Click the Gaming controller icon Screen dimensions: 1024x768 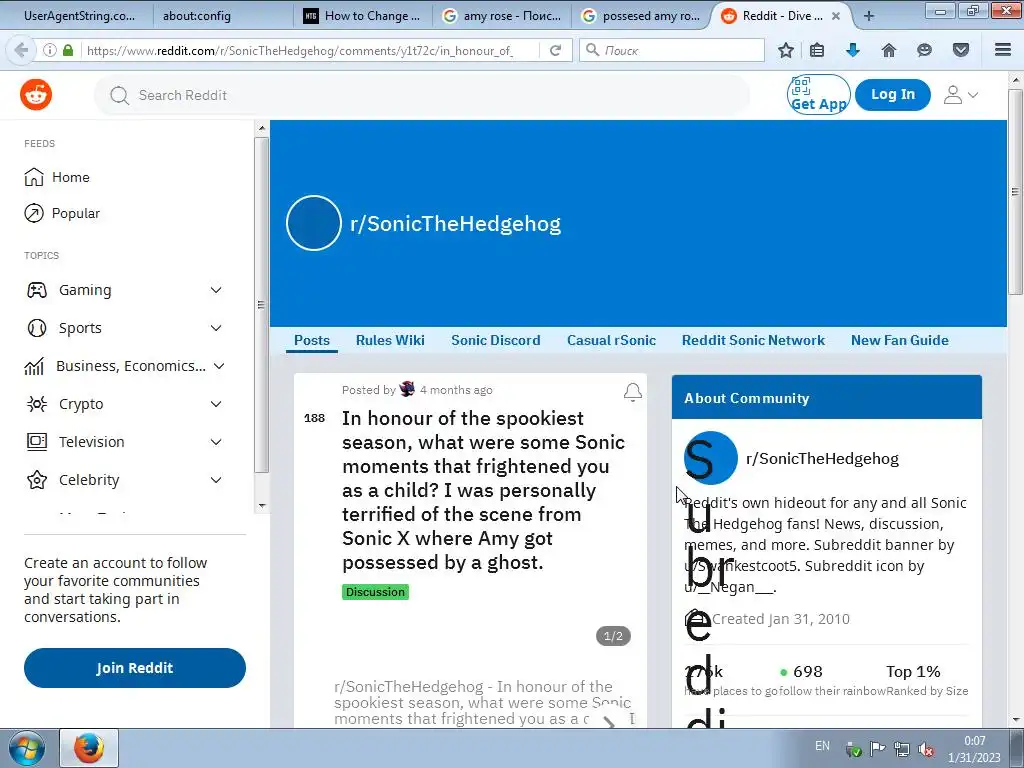37,290
